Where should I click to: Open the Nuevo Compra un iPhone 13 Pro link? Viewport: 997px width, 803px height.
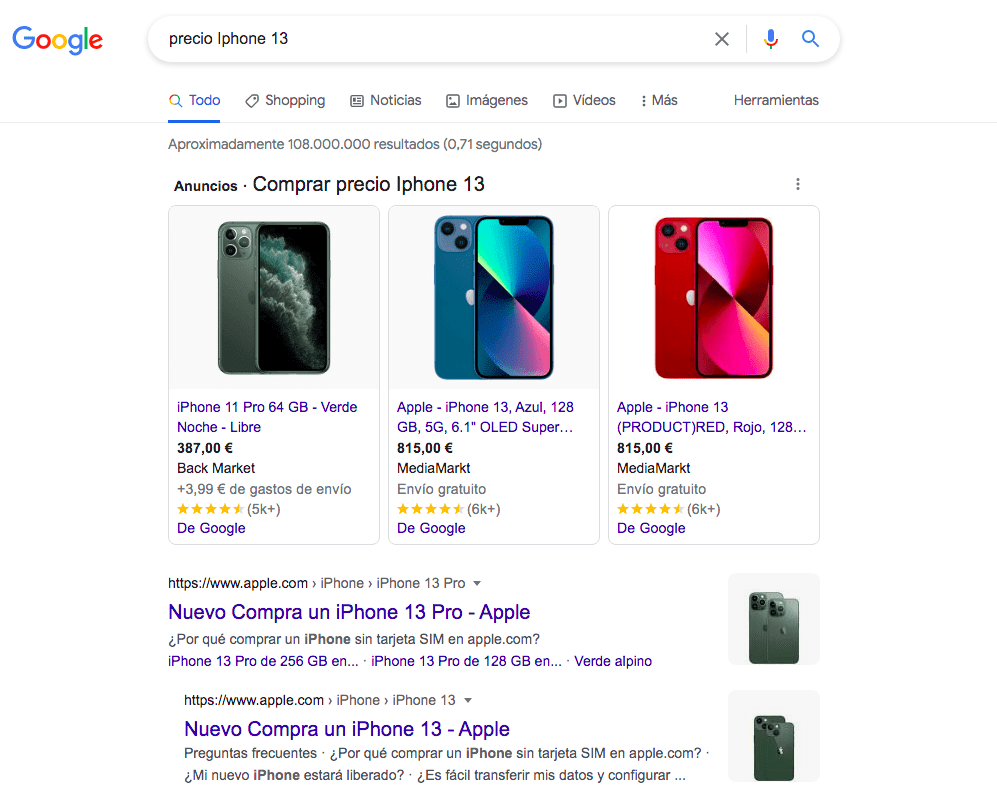(x=349, y=612)
